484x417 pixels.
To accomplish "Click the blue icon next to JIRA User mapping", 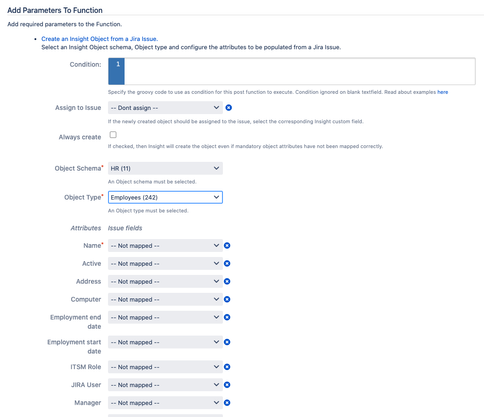I will click(227, 385).
